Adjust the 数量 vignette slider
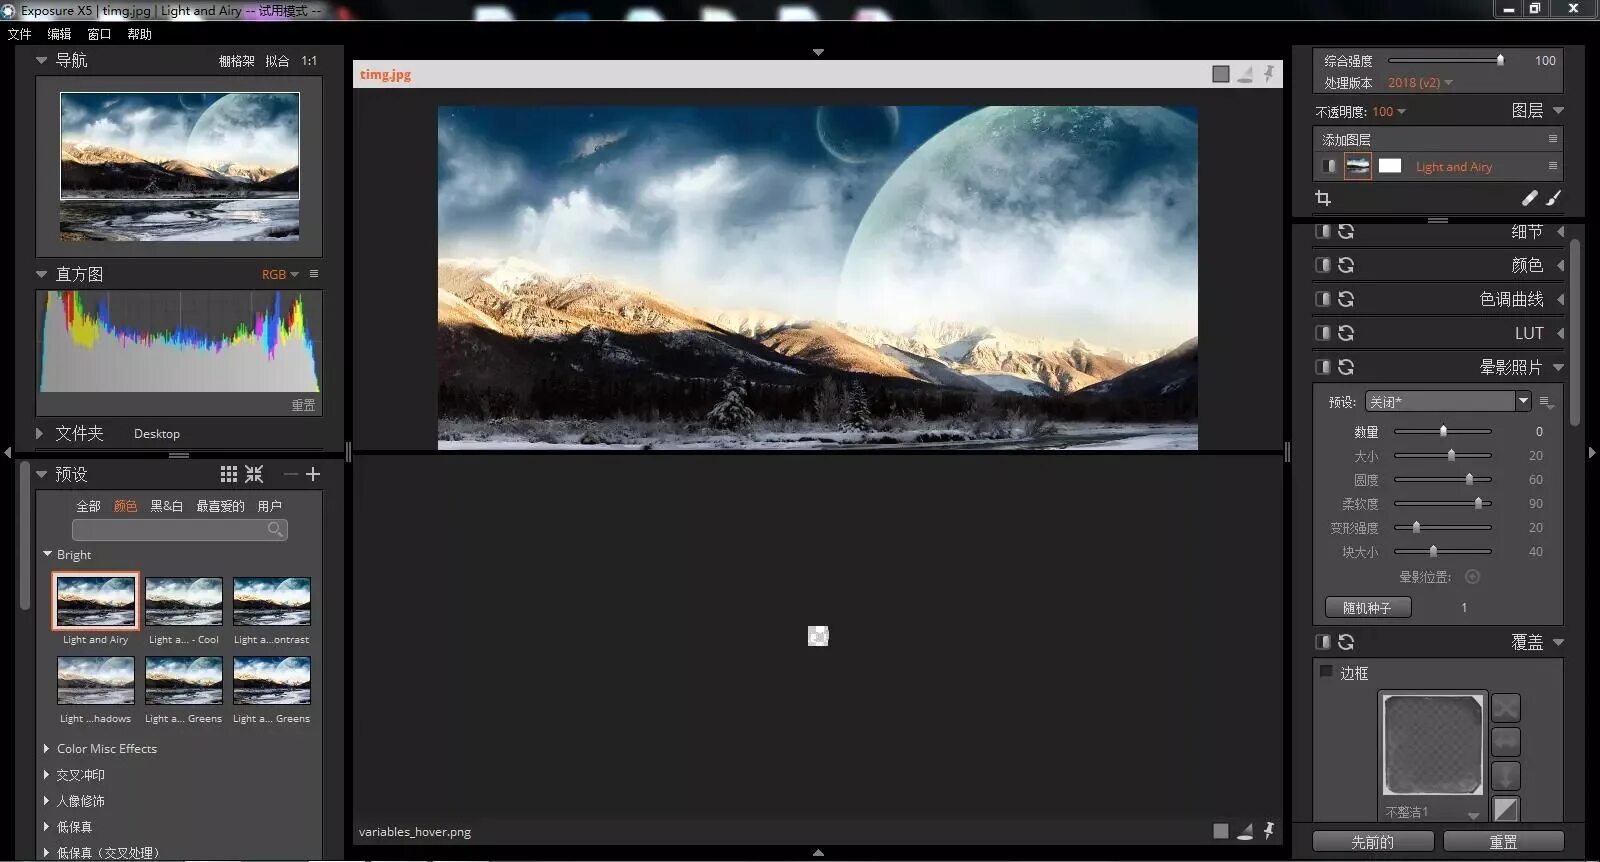1600x862 pixels. 1443,431
